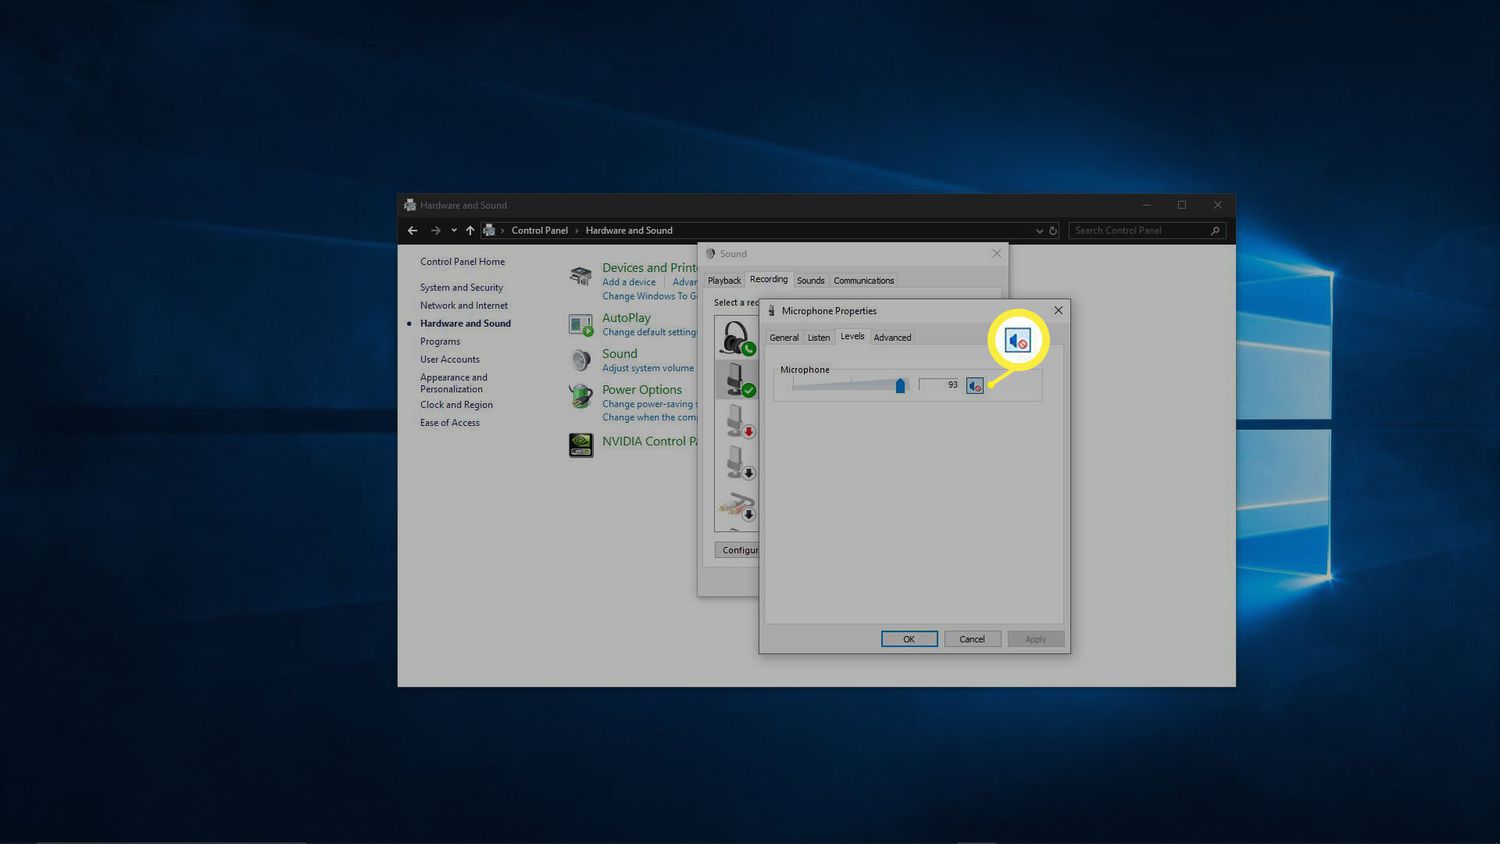Toggle the microphone mute speaker button
Viewport: 1500px width, 844px height.
click(x=975, y=385)
